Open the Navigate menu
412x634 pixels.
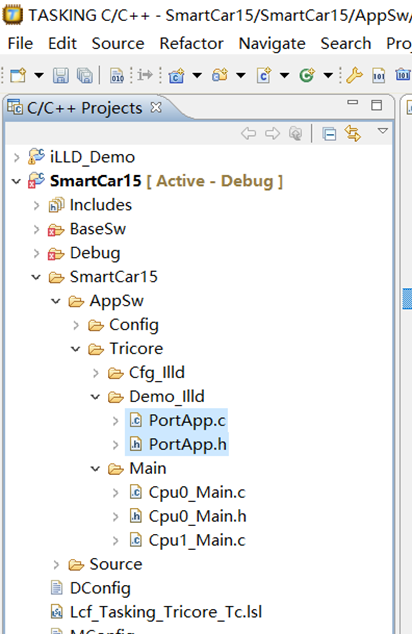(x=272, y=43)
